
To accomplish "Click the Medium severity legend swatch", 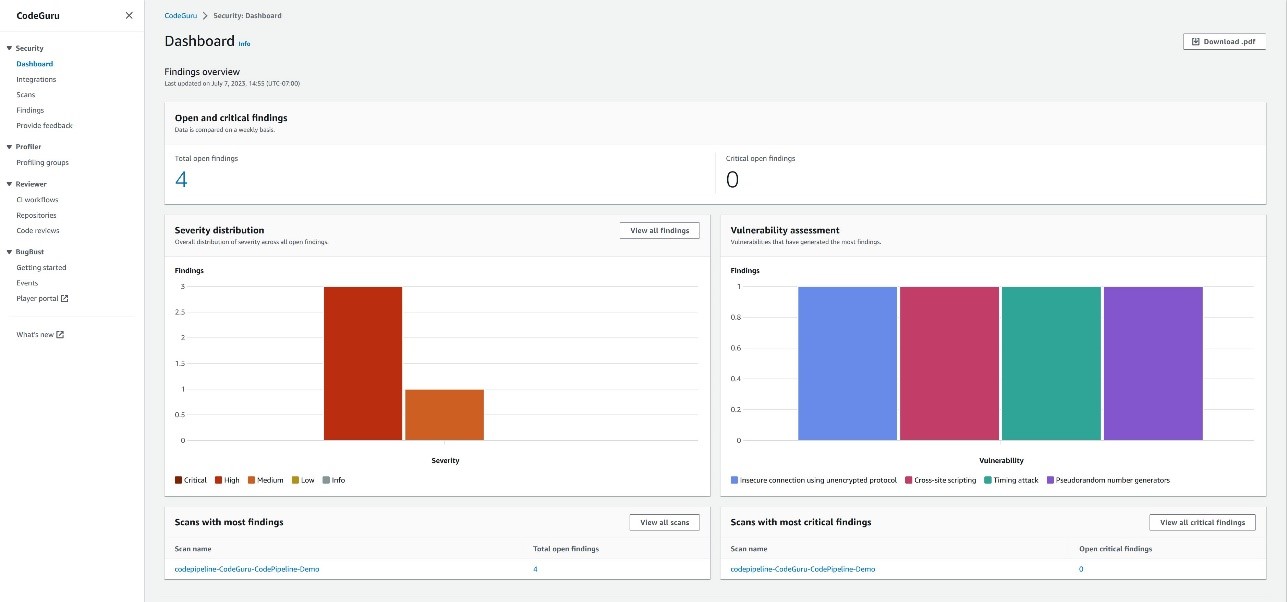I will point(252,480).
